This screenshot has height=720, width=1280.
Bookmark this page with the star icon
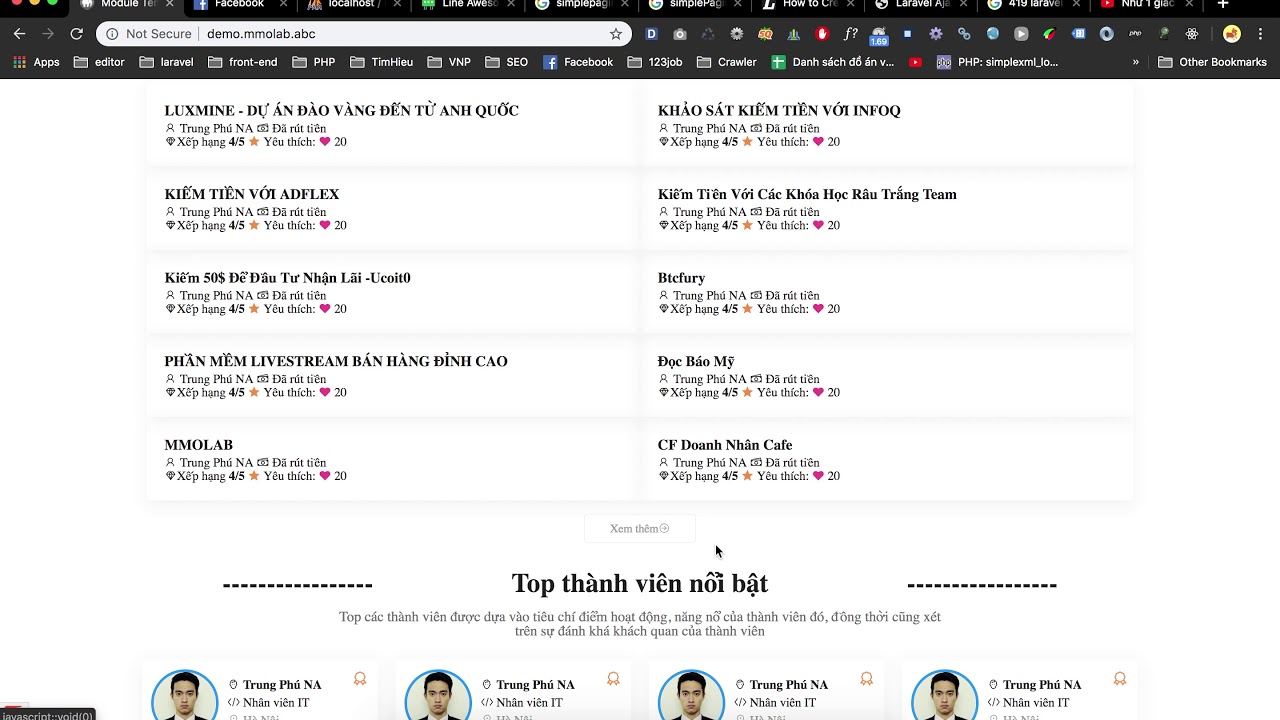(x=616, y=34)
